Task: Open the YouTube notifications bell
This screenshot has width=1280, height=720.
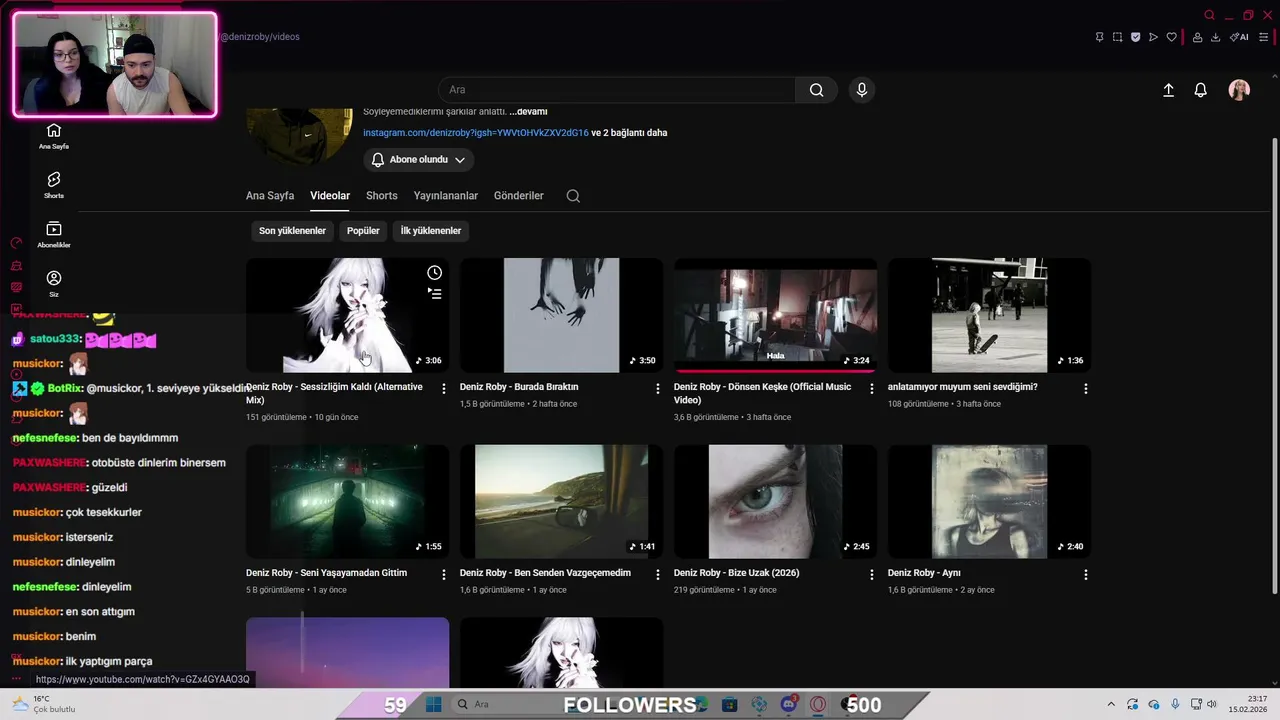Action: click(x=1201, y=90)
